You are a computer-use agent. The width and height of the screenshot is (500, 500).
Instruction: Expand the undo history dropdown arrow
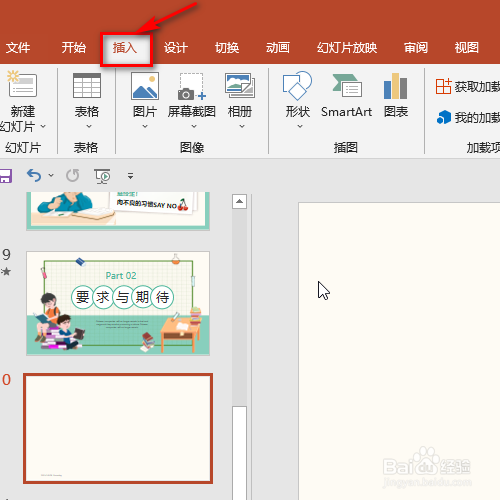point(51,175)
